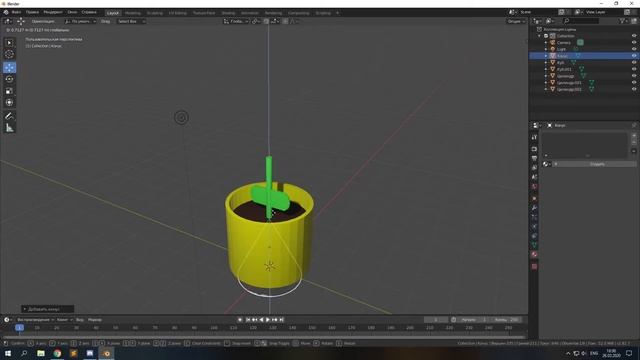This screenshot has width=640, height=360.
Task: Click the outliner filter funnel icon
Action: pos(622,21)
